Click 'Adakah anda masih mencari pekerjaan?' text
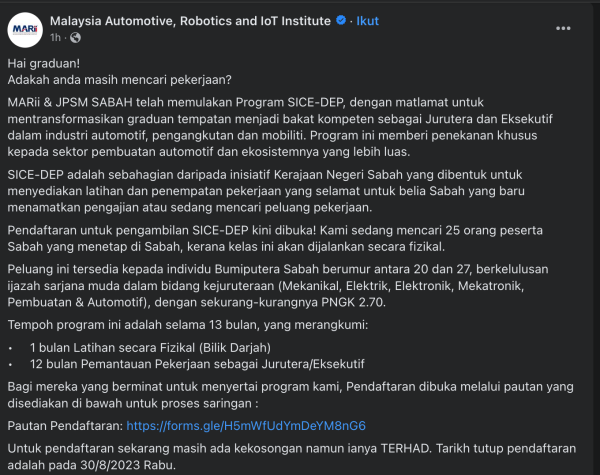 (119, 79)
